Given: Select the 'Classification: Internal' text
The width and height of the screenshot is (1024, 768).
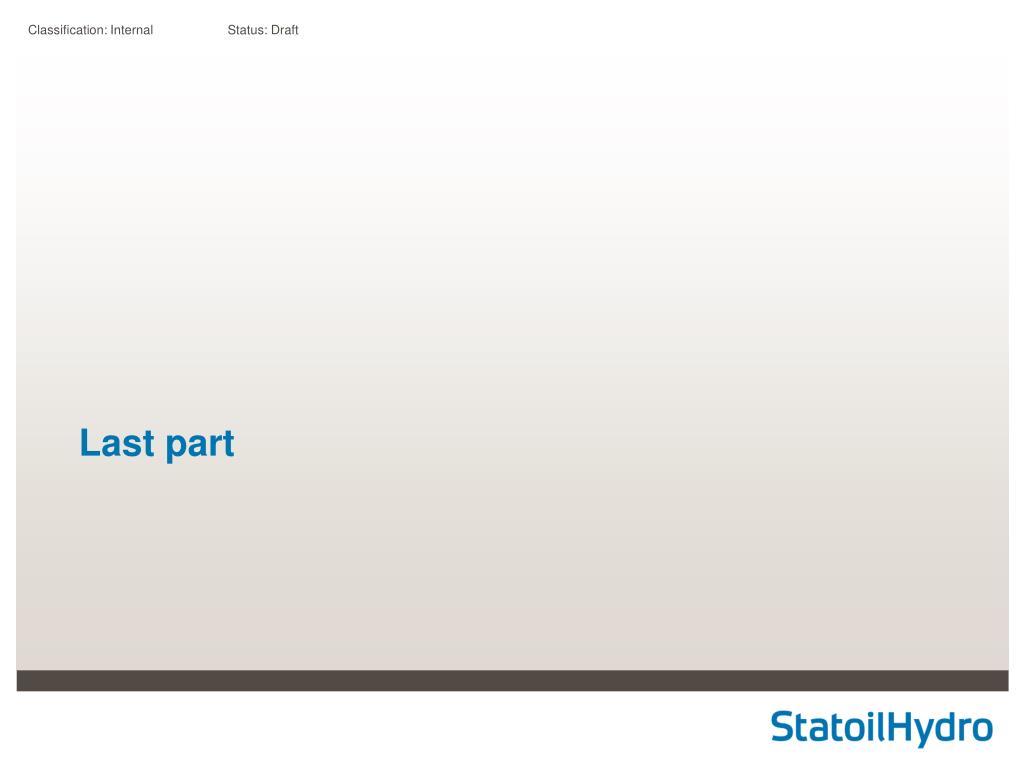Looking at the screenshot, I should 90,30.
